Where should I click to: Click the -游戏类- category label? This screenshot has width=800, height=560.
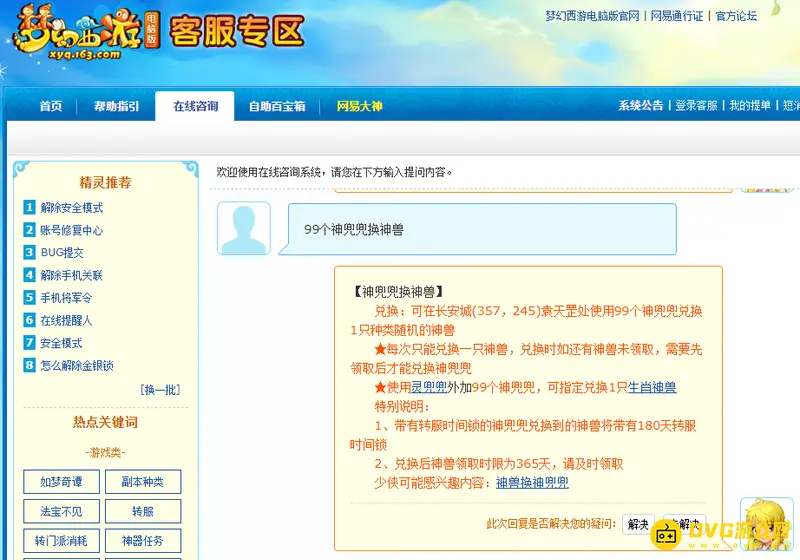(106, 452)
